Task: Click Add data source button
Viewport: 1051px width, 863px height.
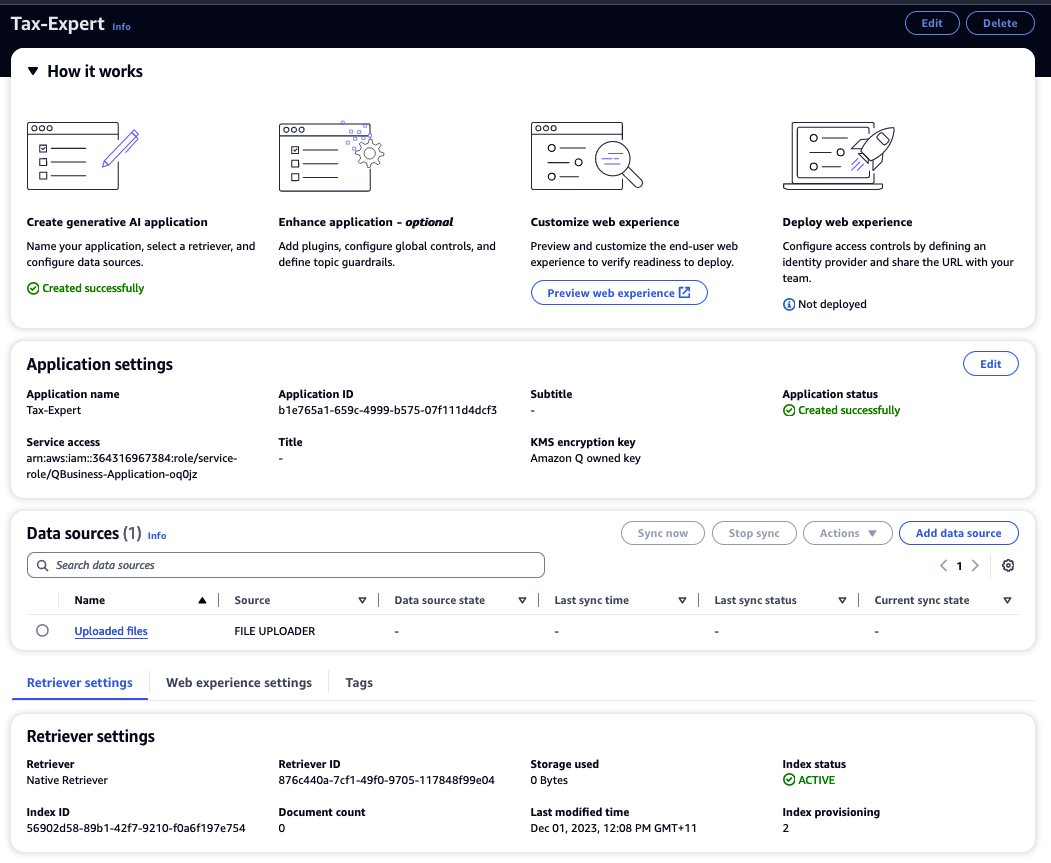Action: tap(958, 533)
